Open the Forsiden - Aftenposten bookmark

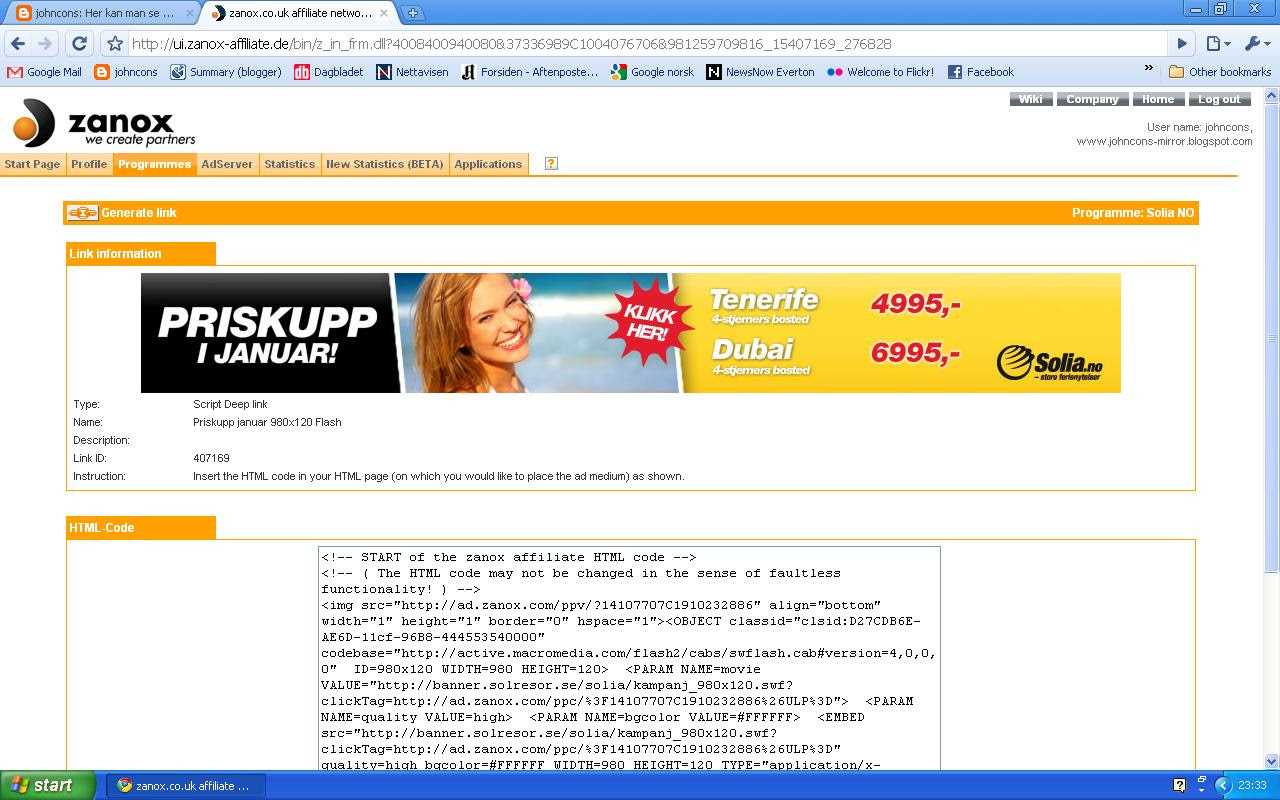tap(529, 72)
